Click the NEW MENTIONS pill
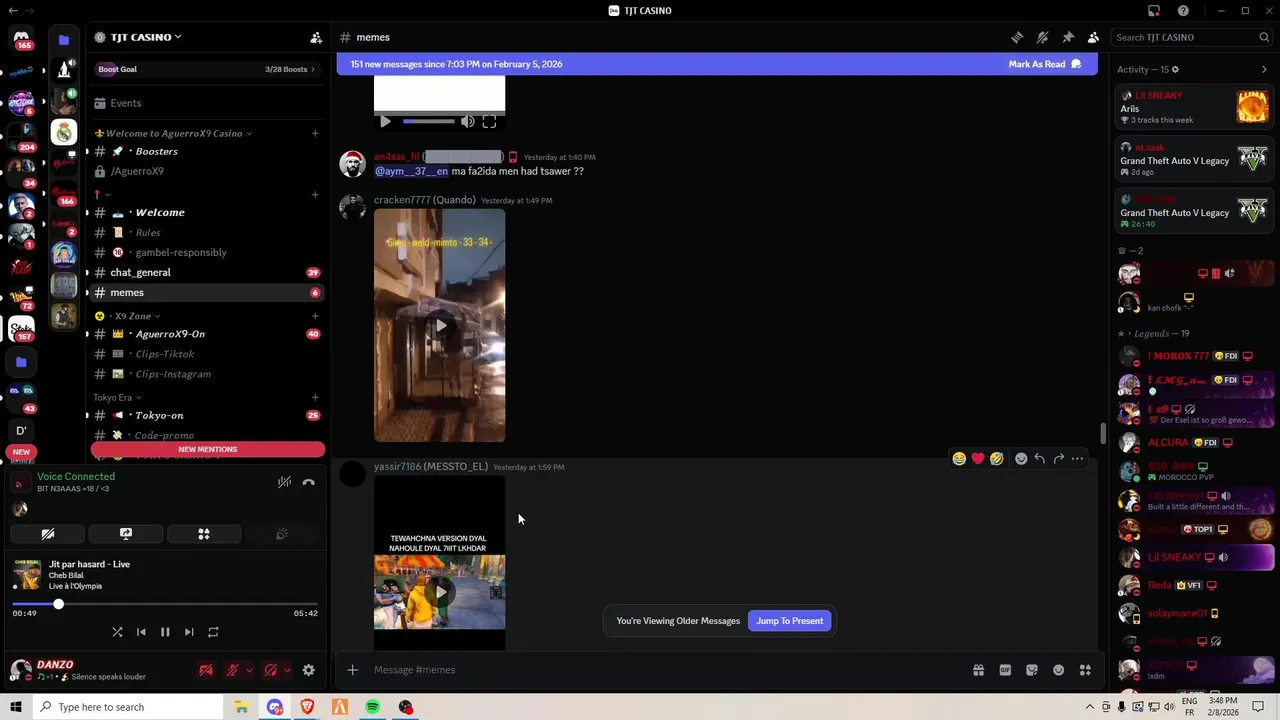Image resolution: width=1280 pixels, height=720 pixels. click(208, 449)
